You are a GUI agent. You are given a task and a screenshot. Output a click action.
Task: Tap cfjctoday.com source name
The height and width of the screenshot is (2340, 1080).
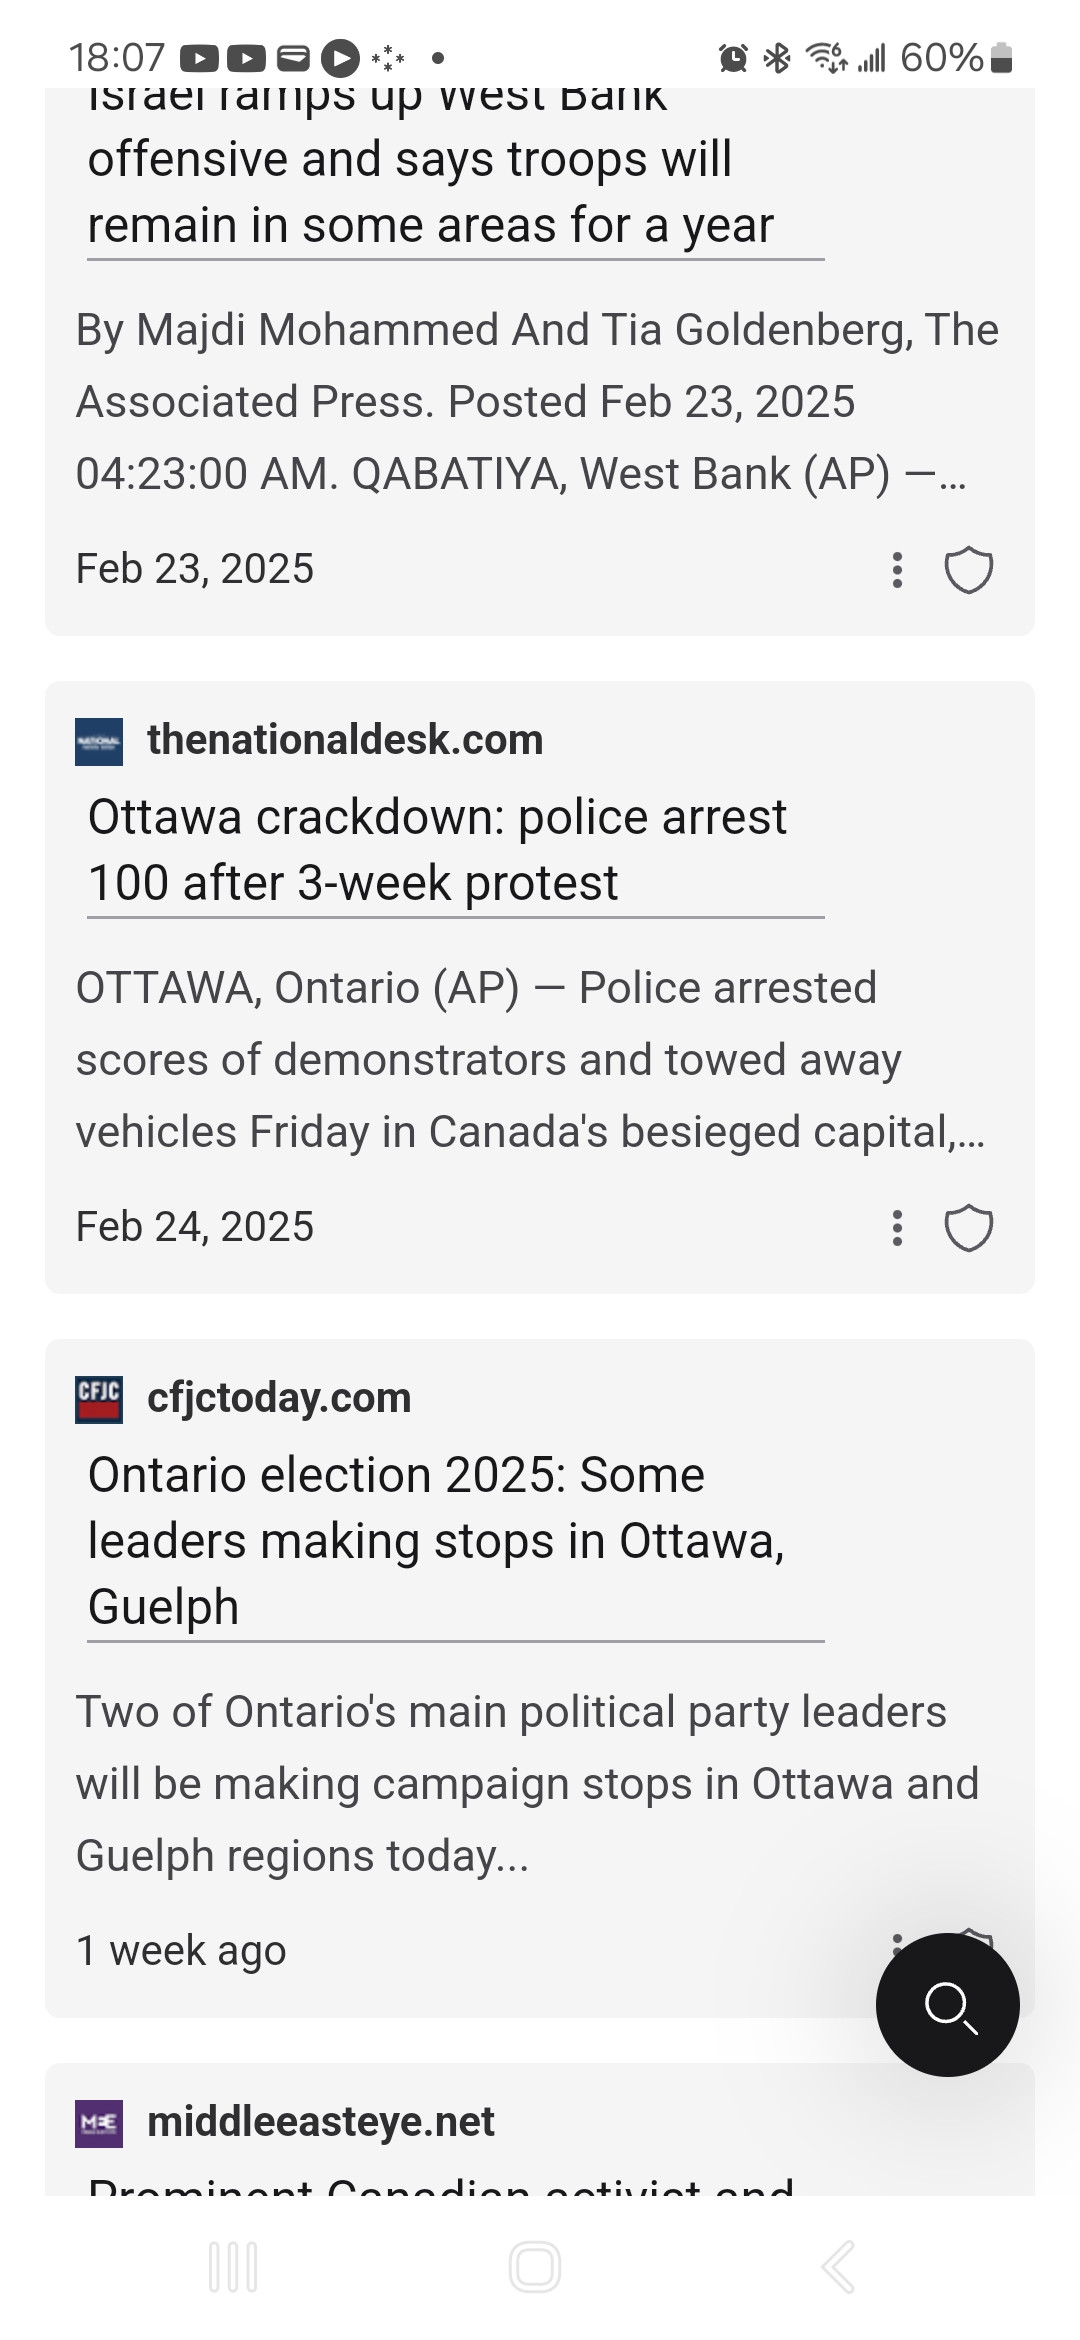(x=279, y=1398)
